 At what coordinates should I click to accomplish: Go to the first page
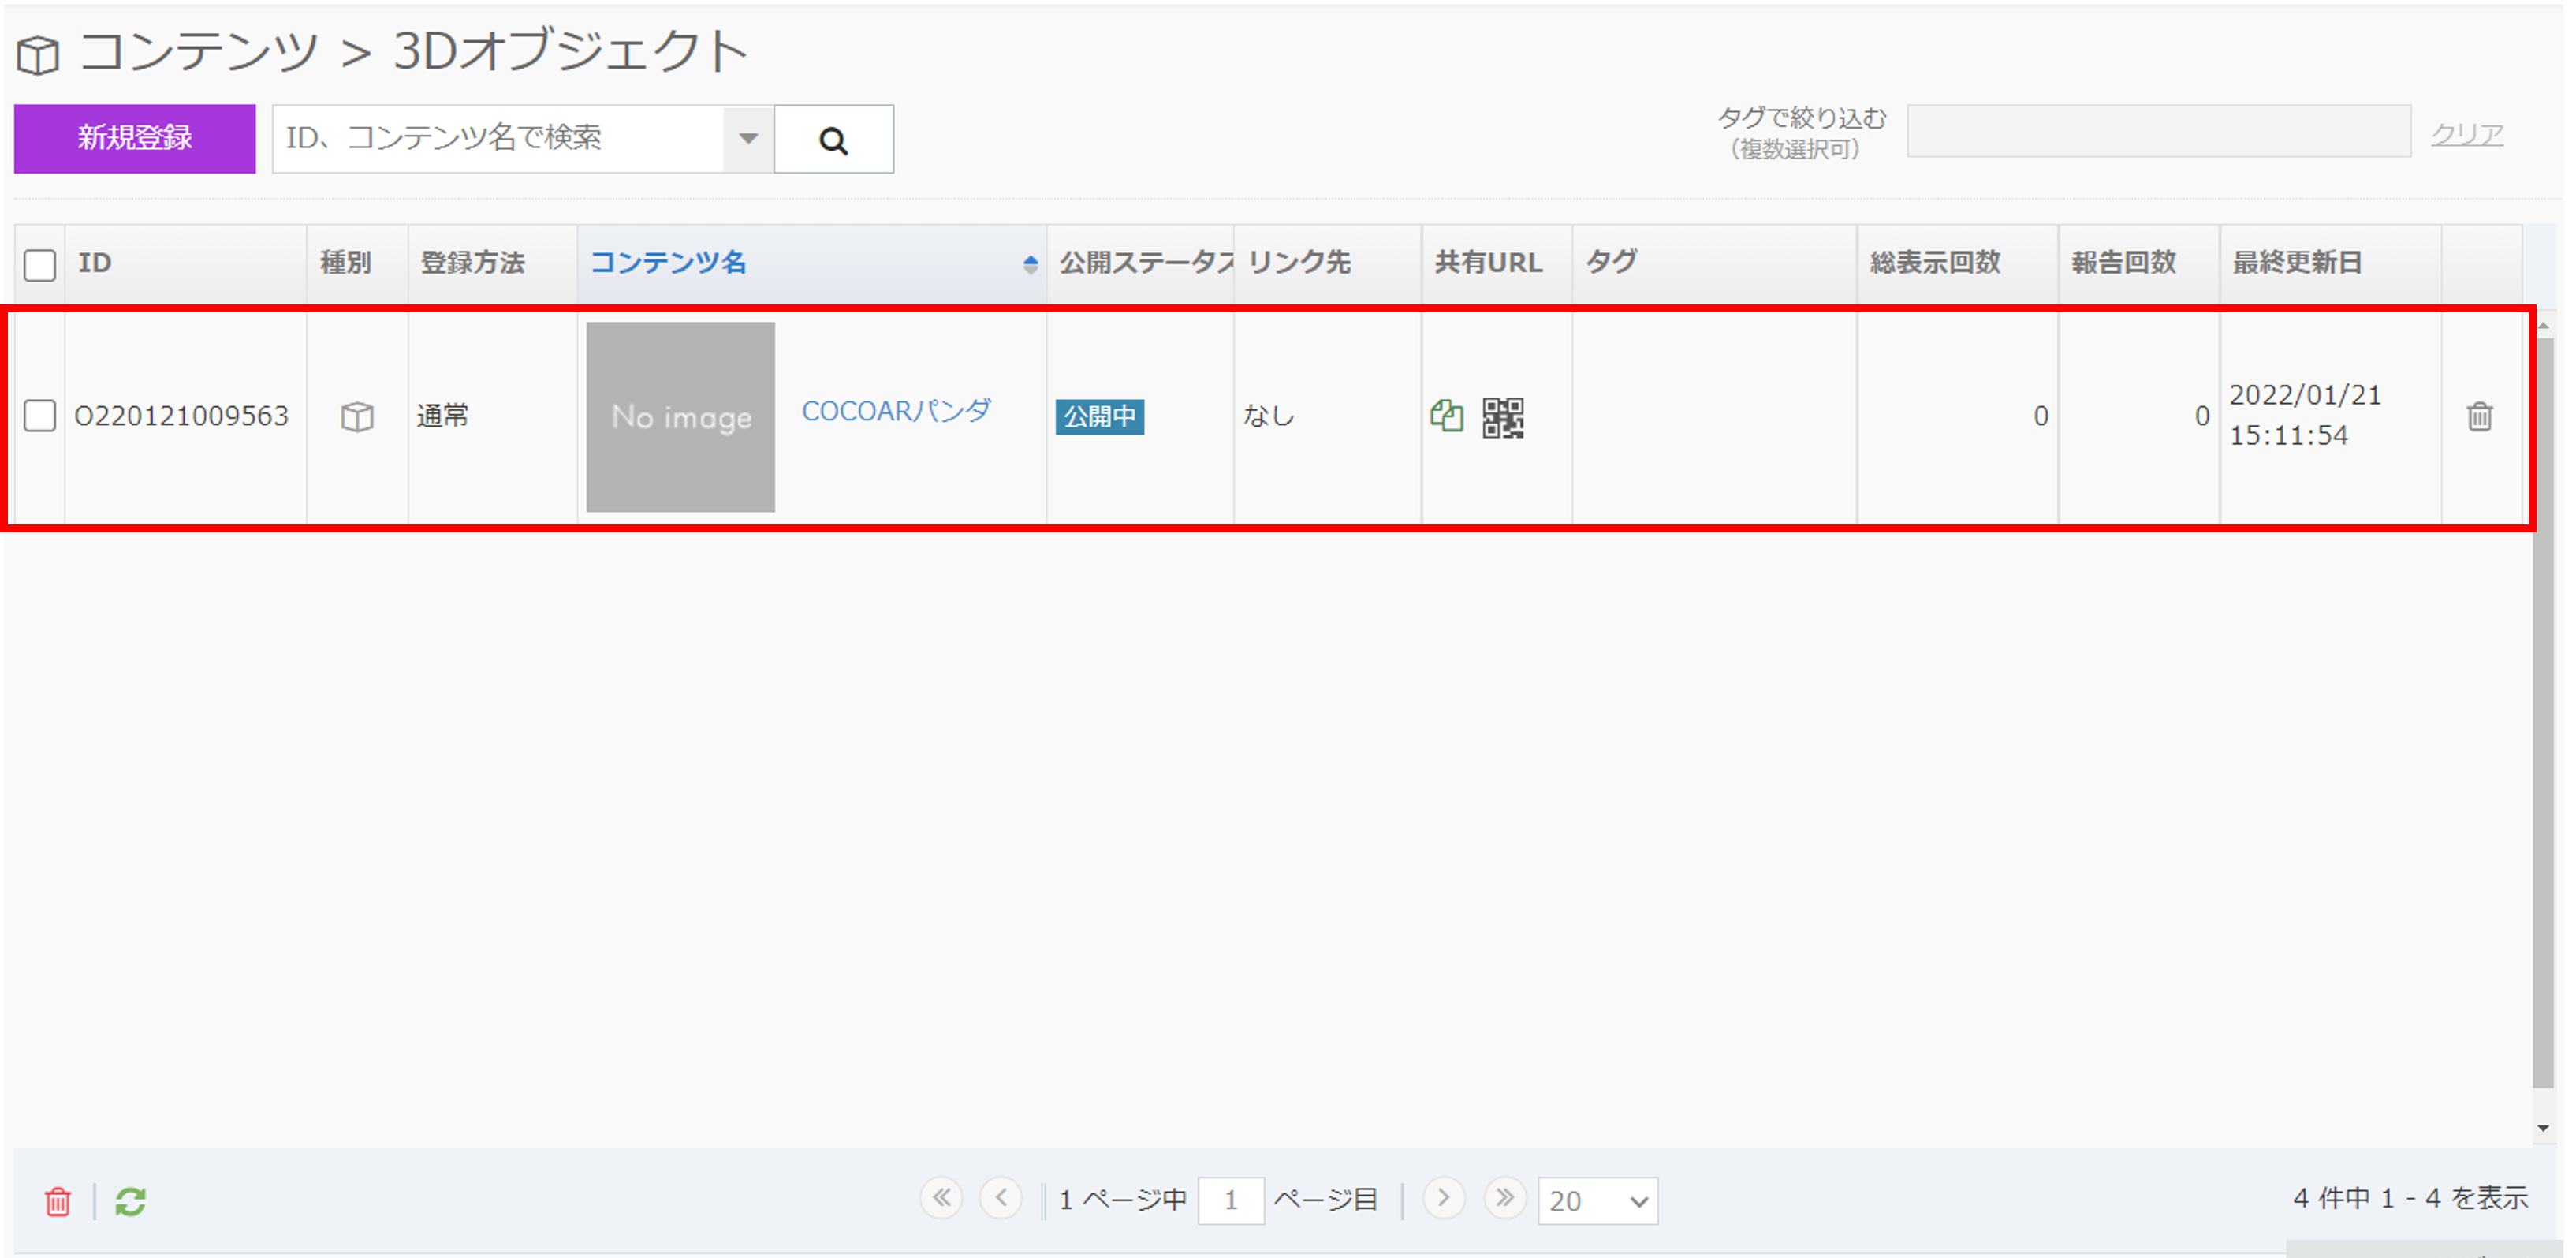pos(941,1198)
